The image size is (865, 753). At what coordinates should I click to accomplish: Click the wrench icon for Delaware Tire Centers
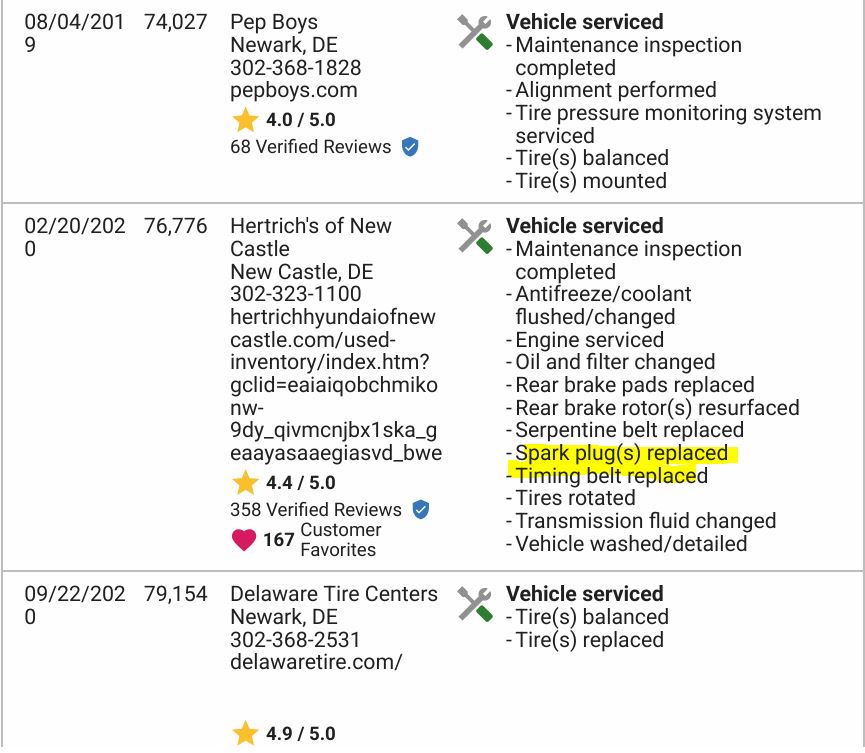pyautogui.click(x=475, y=604)
